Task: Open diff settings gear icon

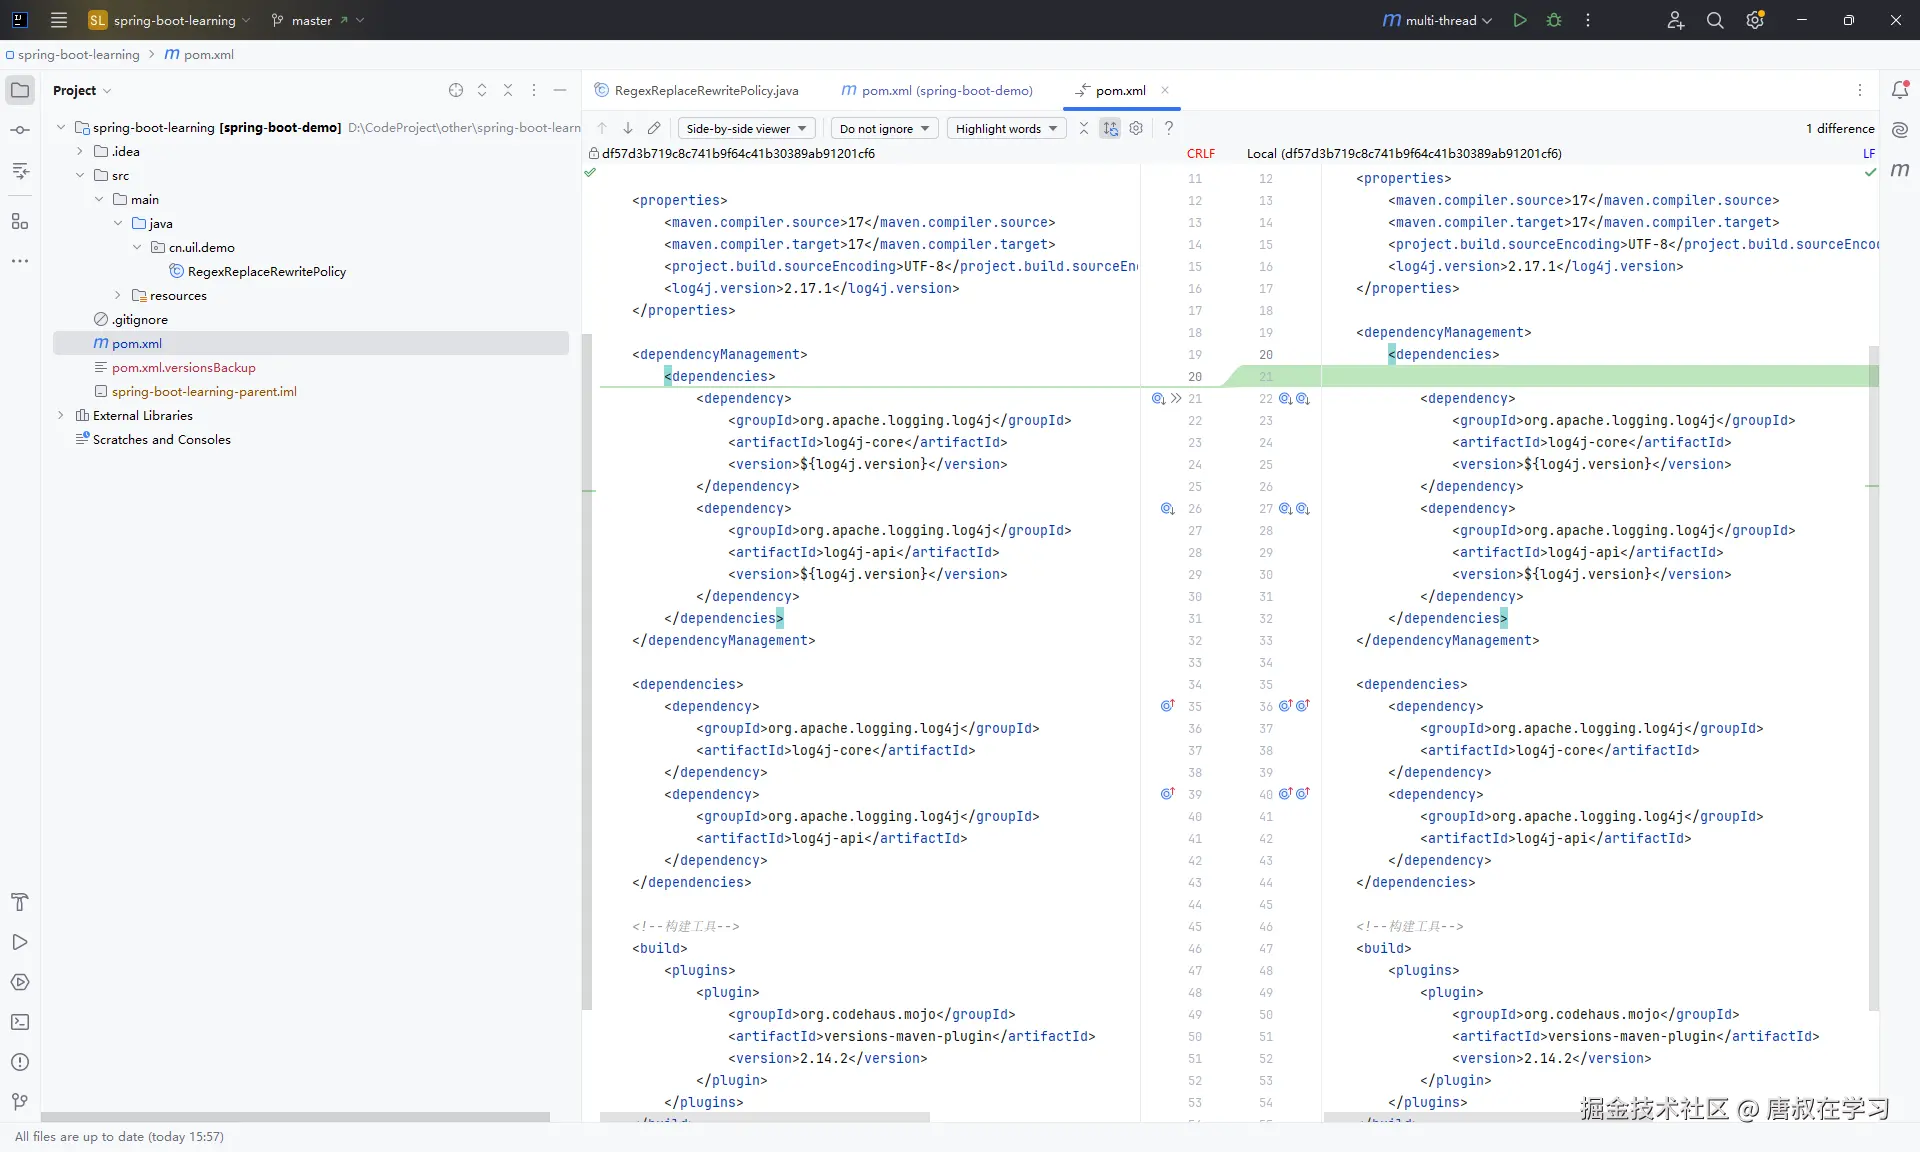Action: pos(1136,128)
